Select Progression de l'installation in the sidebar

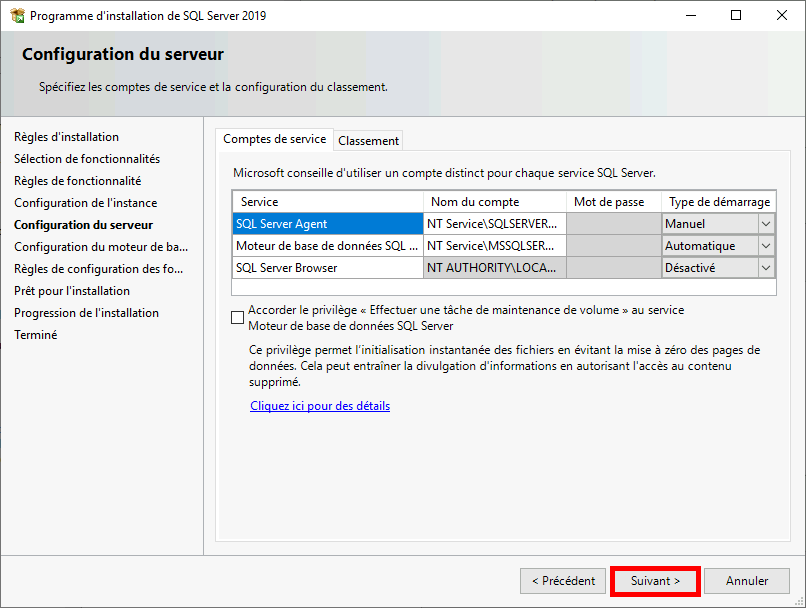(86, 312)
